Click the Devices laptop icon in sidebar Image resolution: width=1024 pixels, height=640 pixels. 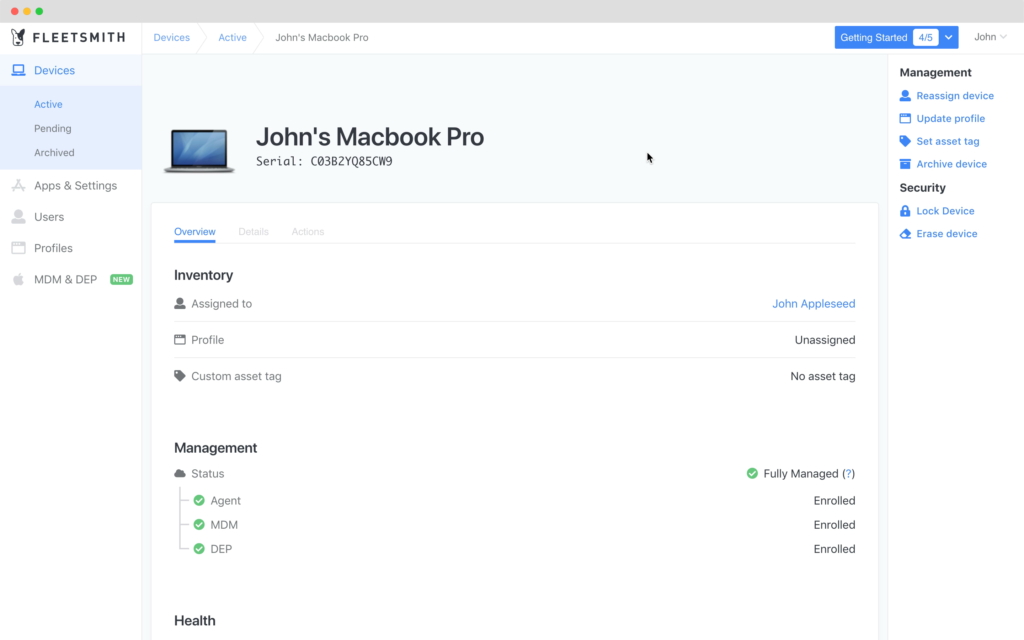(18, 70)
